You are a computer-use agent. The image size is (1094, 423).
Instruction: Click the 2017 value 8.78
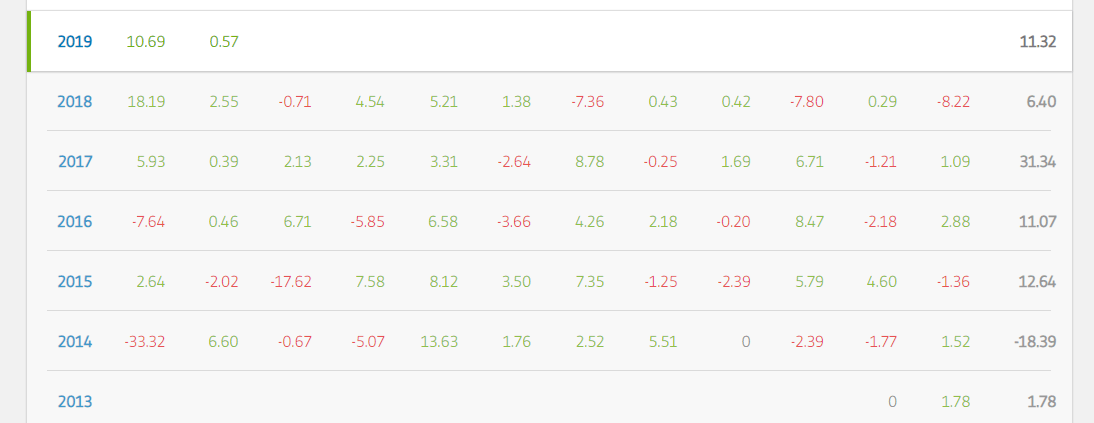(x=590, y=162)
